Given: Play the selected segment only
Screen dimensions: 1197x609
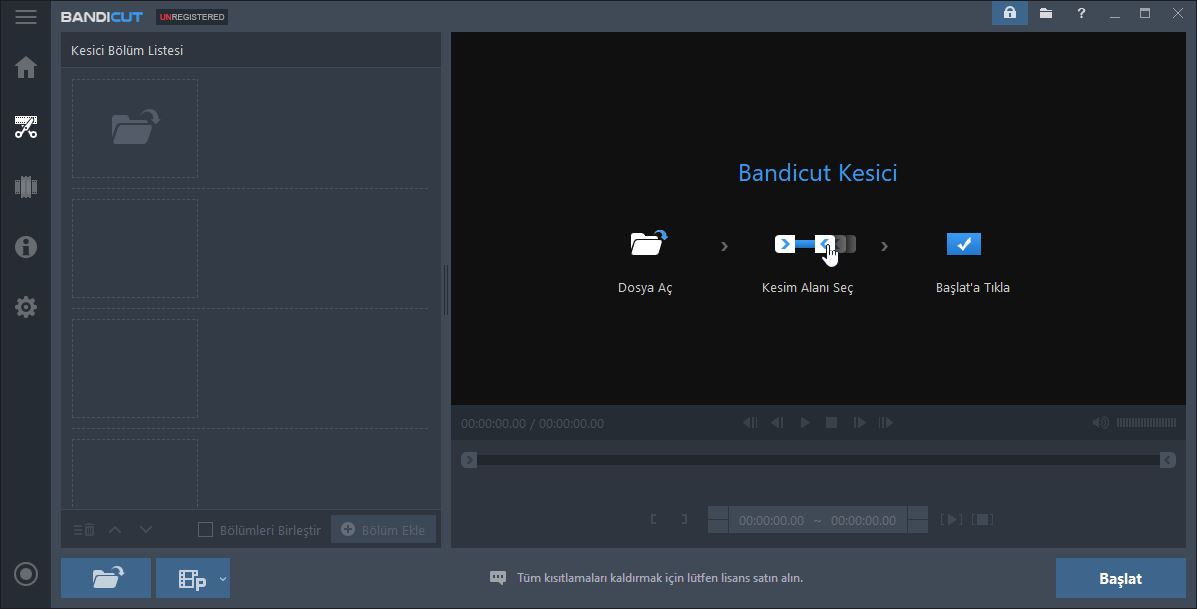Looking at the screenshot, I should (x=951, y=520).
